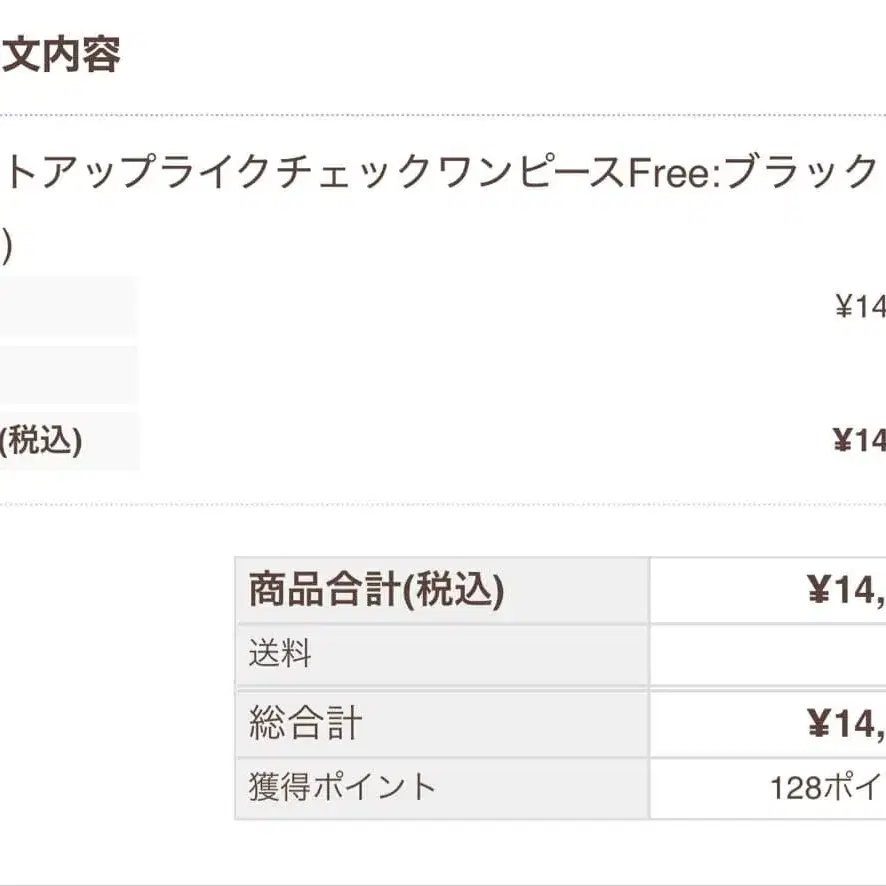Viewport: 886px width, 886px height.
Task: Click the 獲得ポイント label cell
Action: coord(343,787)
